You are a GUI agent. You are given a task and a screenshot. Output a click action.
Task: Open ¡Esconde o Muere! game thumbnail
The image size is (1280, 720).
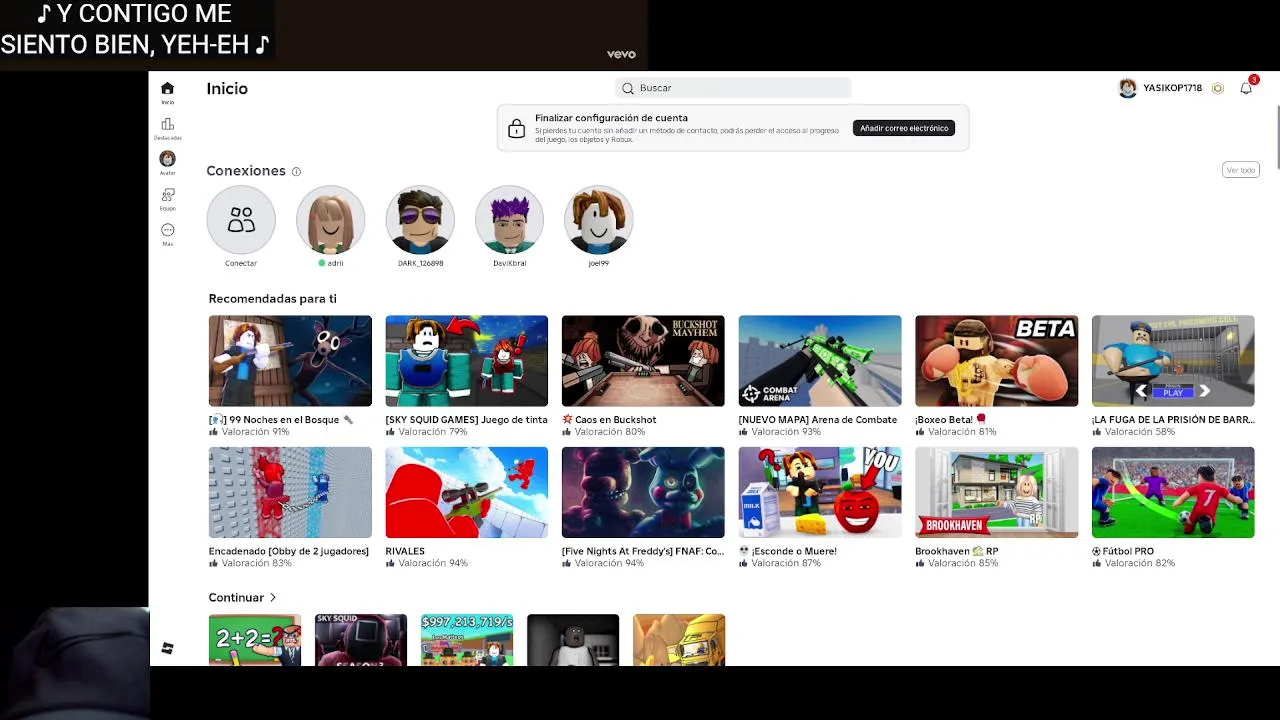(820, 492)
